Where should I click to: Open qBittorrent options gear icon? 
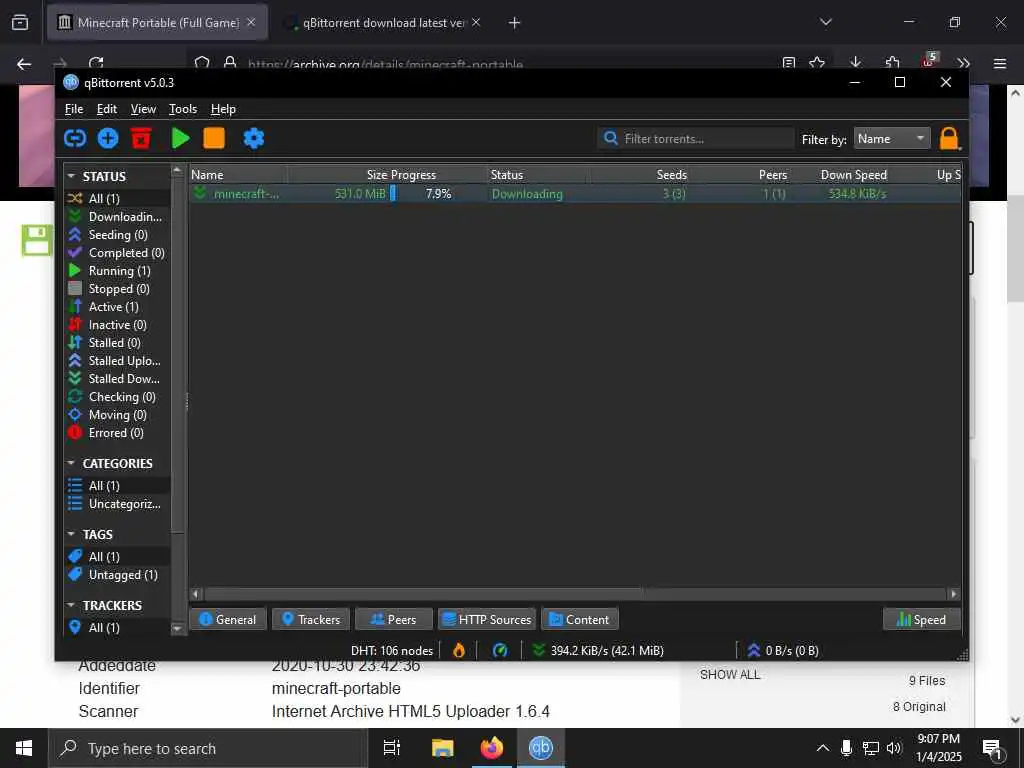[x=254, y=138]
